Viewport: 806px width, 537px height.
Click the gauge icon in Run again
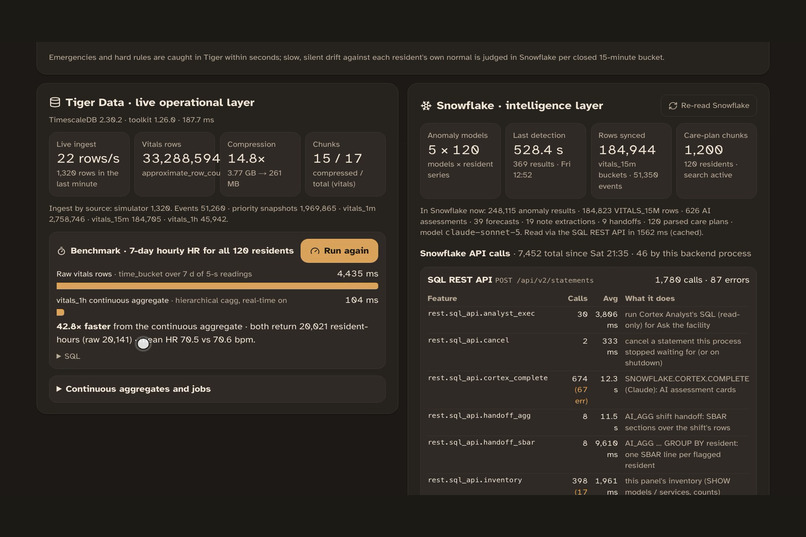tap(315, 251)
